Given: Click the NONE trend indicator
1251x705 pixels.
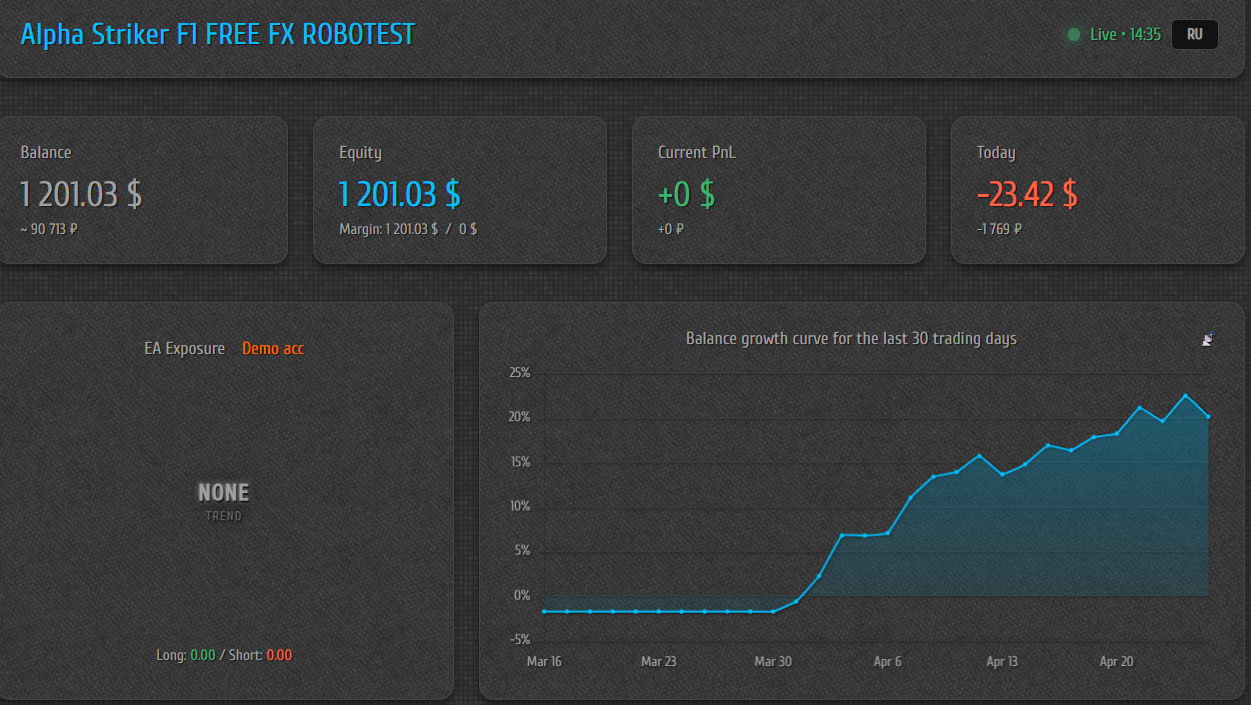Looking at the screenshot, I should tap(224, 492).
